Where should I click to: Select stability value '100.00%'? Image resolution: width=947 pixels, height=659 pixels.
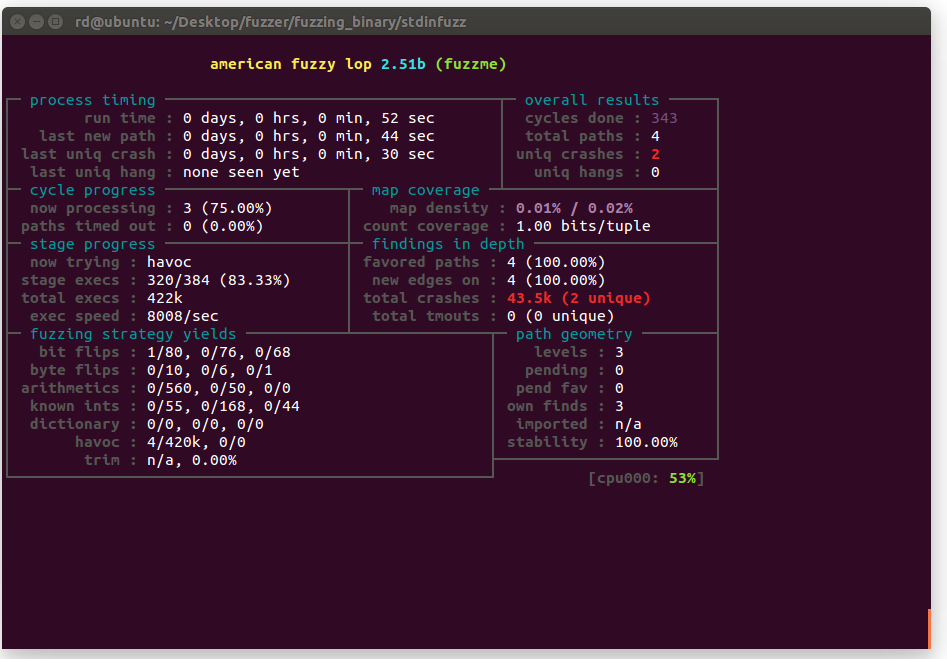pyautogui.click(x=646, y=443)
